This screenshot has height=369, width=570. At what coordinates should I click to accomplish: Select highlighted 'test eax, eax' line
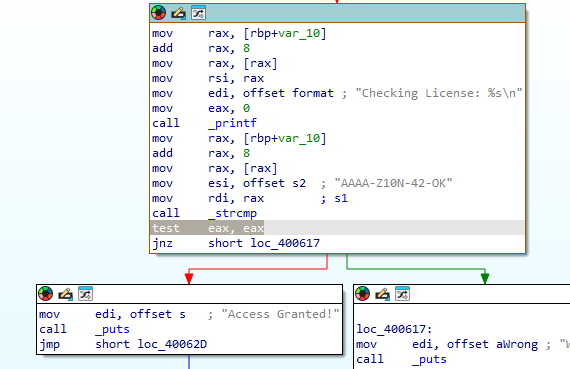pos(337,228)
